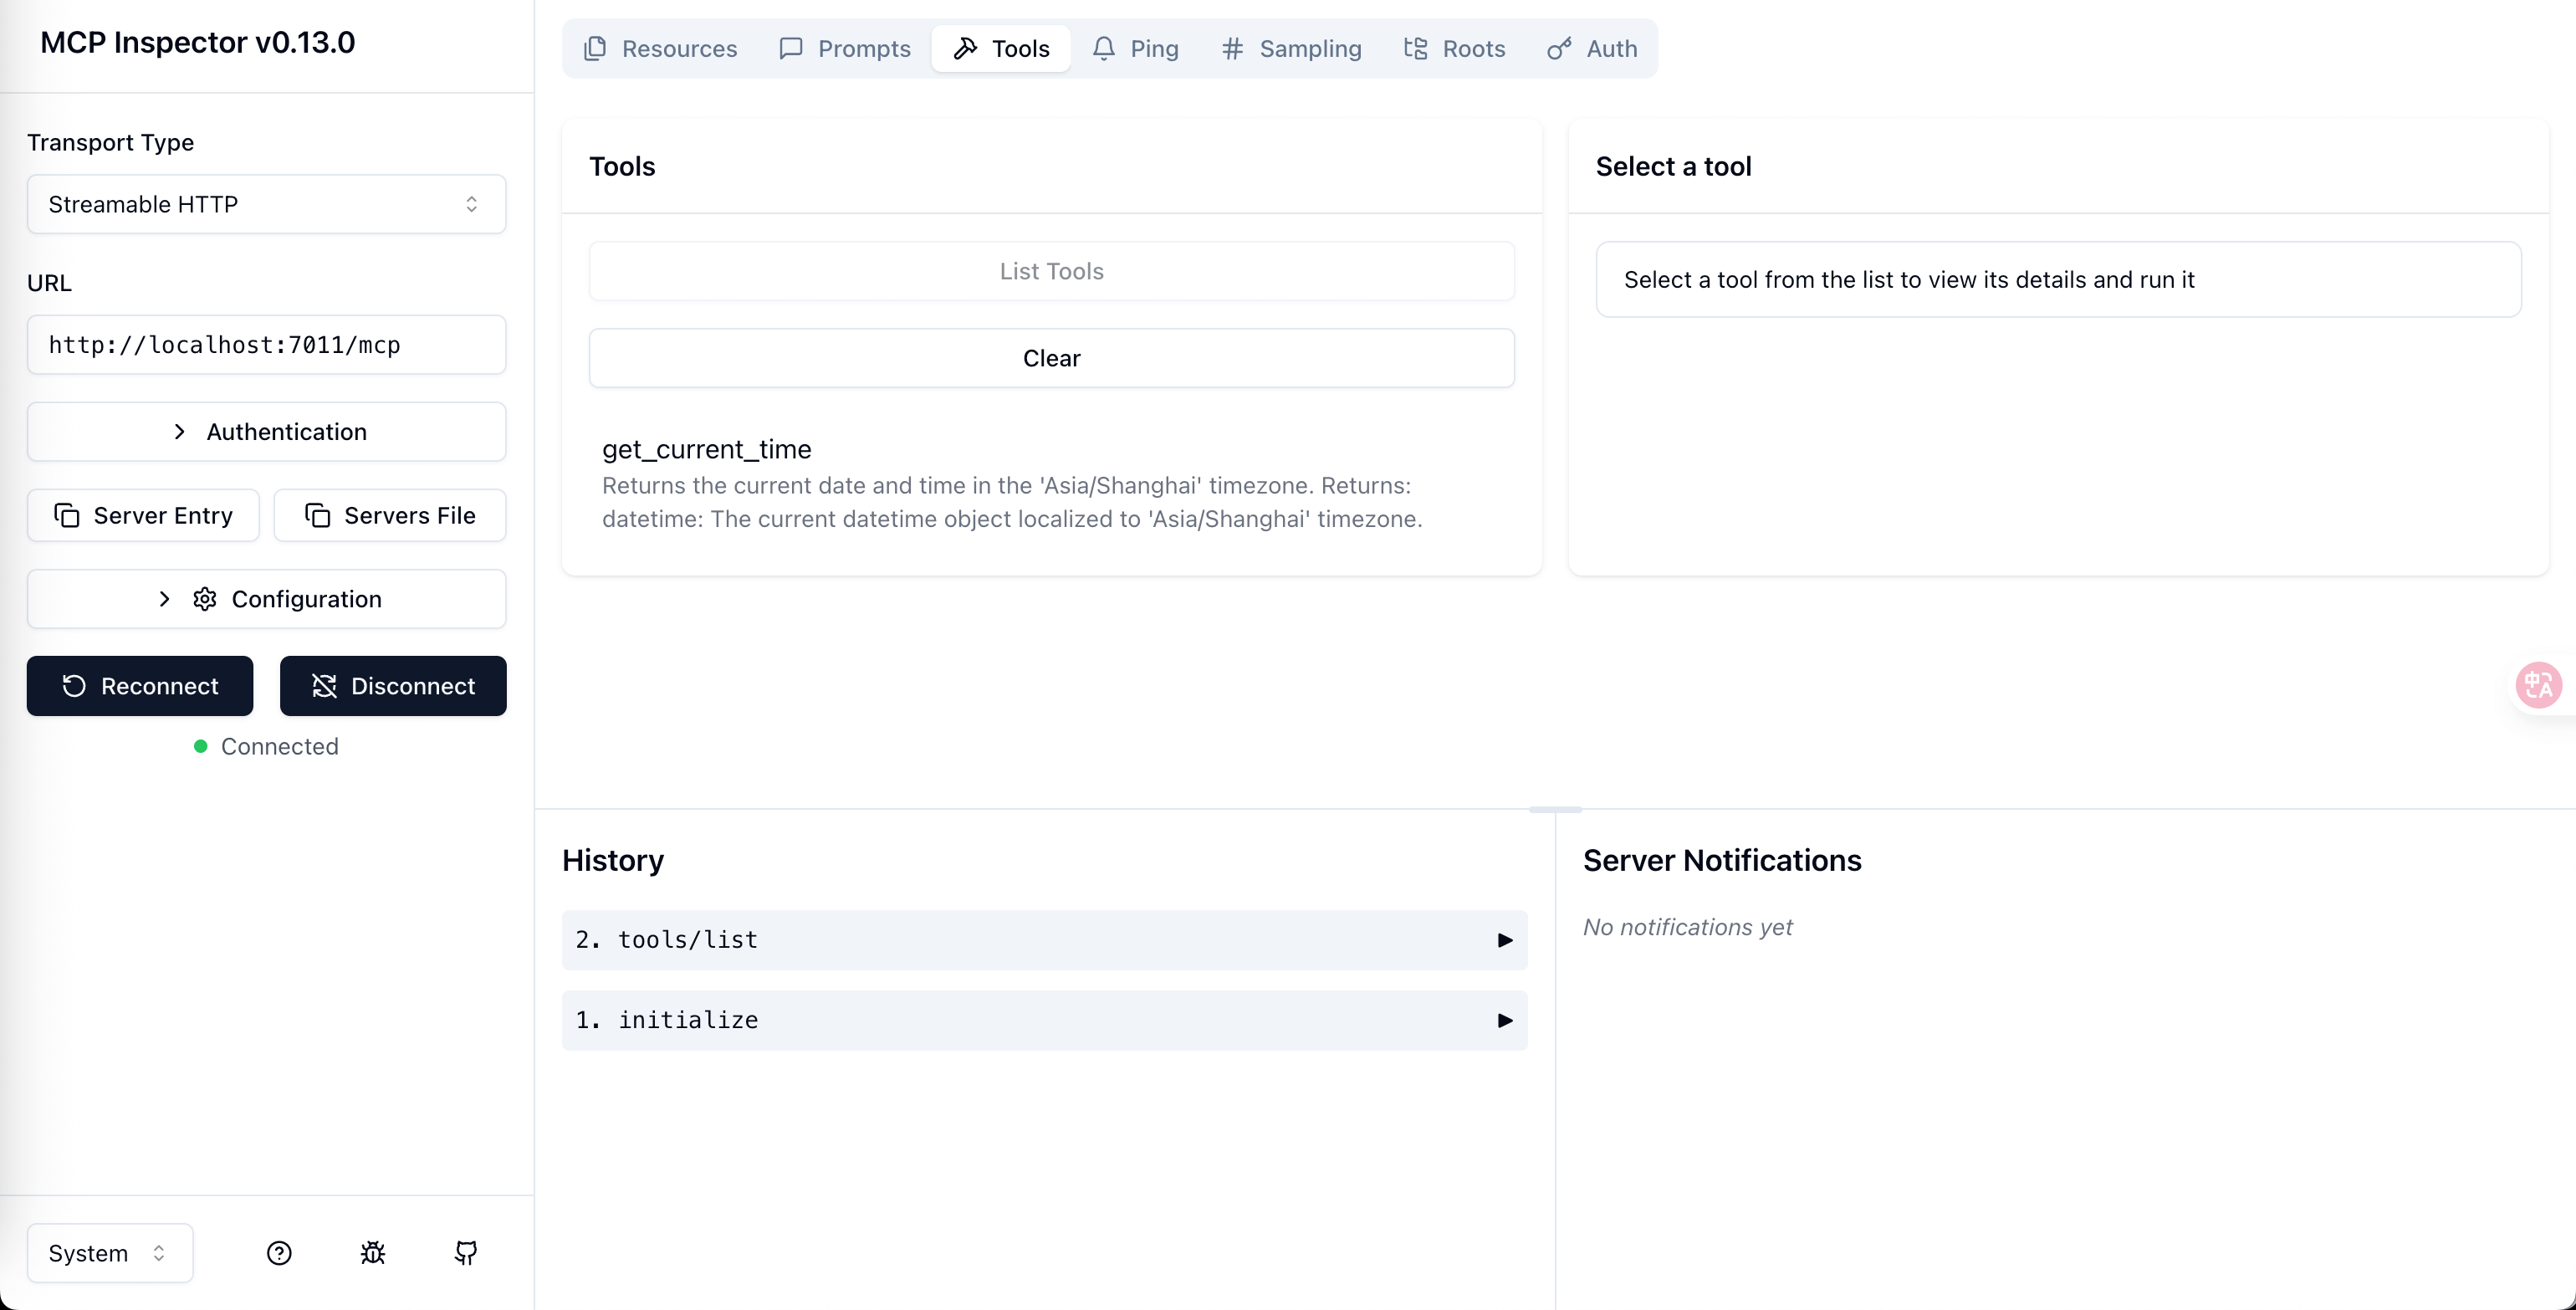Select the get_current_time tool
The image size is (2576, 1310).
1051,484
